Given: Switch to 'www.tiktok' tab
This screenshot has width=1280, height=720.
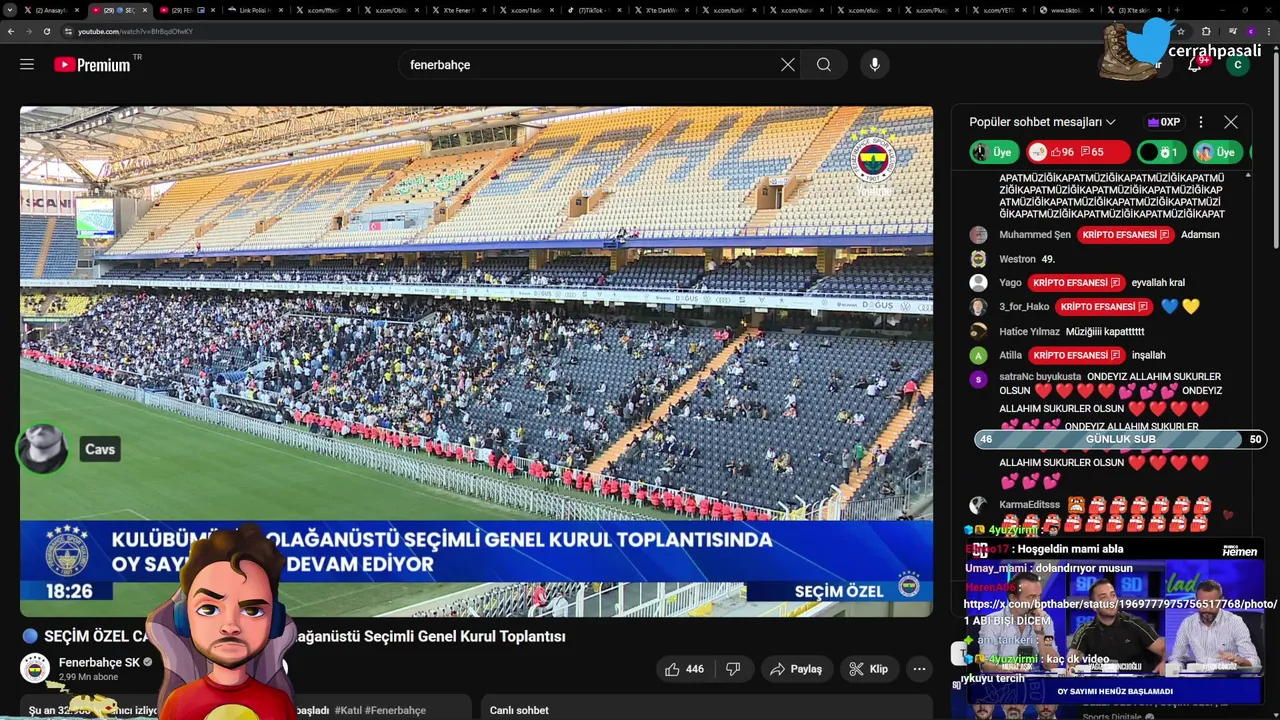Looking at the screenshot, I should (x=1063, y=10).
